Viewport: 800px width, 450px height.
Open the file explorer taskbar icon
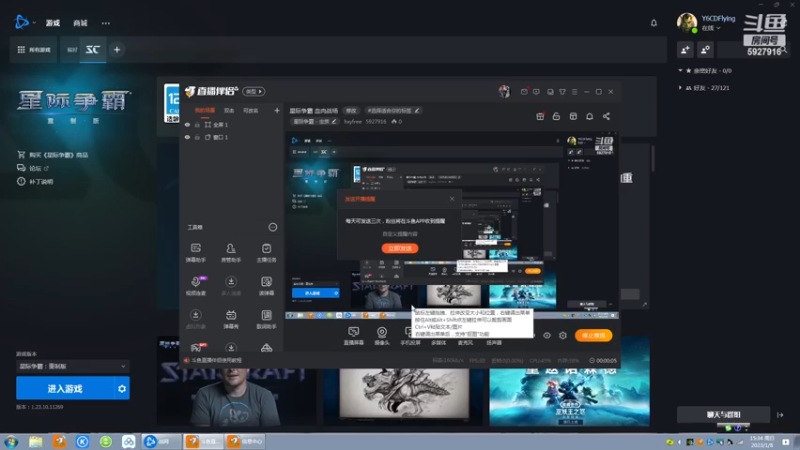coord(35,441)
